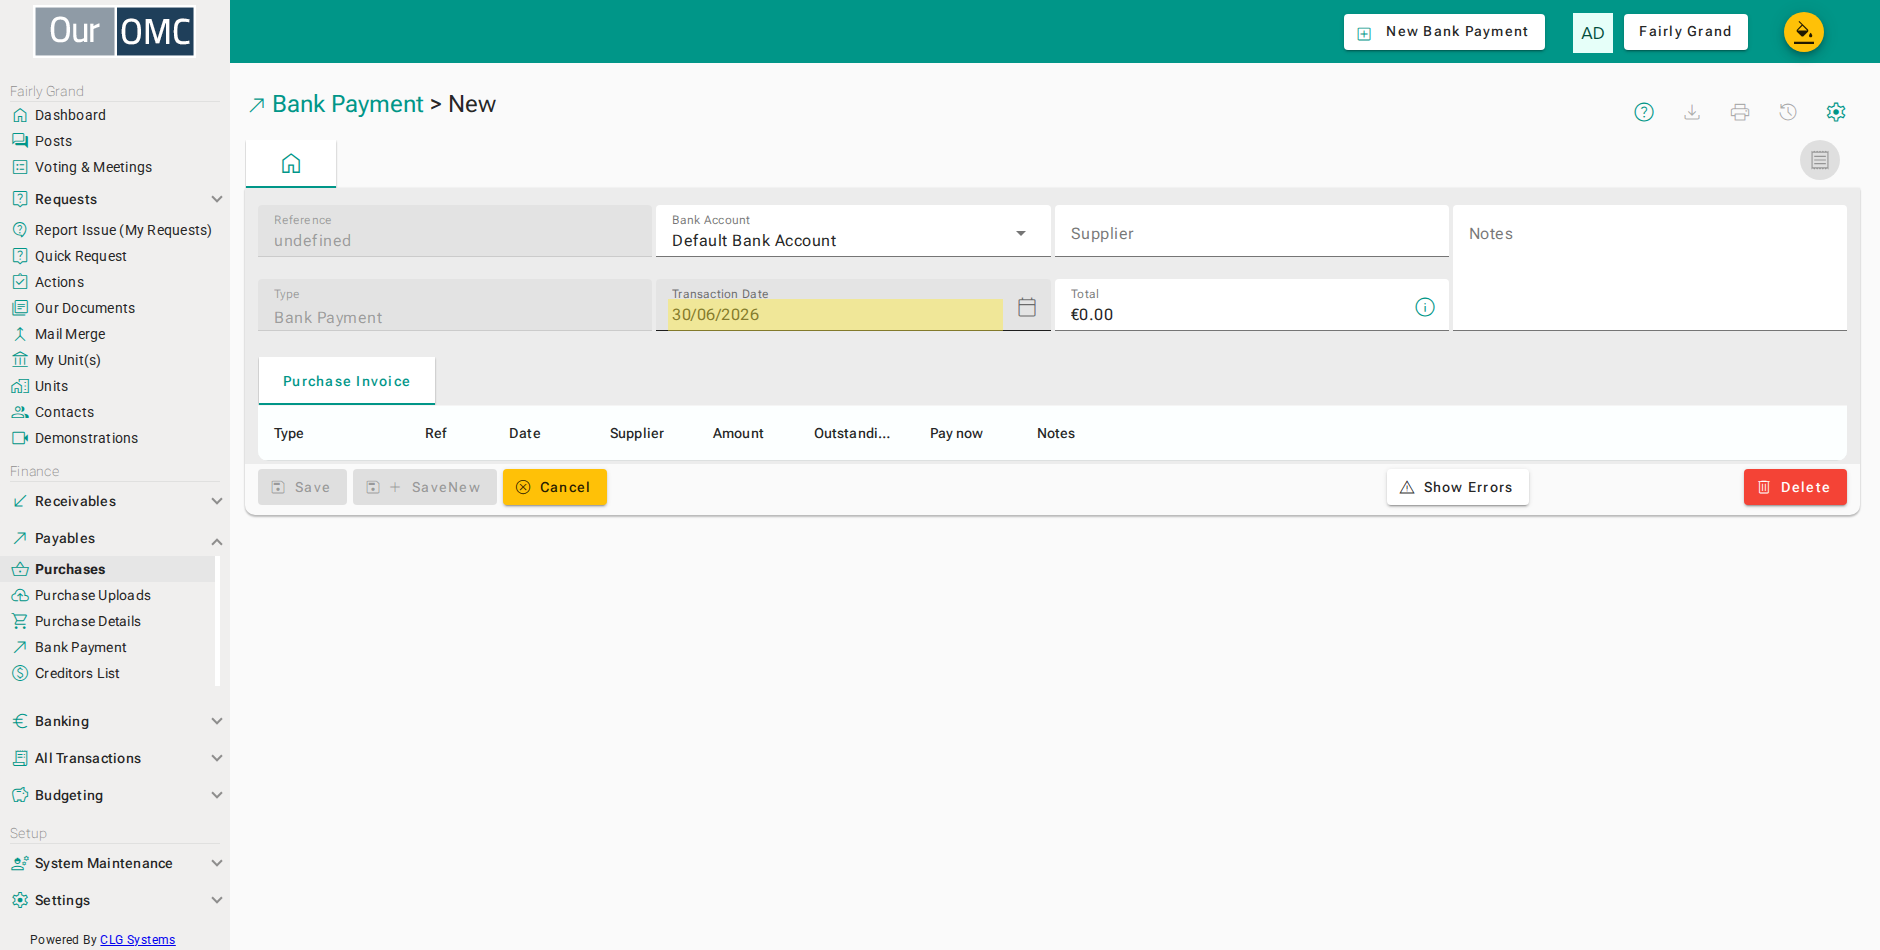This screenshot has height=950, width=1880.
Task: Open Purchase Uploads
Action: (92, 595)
